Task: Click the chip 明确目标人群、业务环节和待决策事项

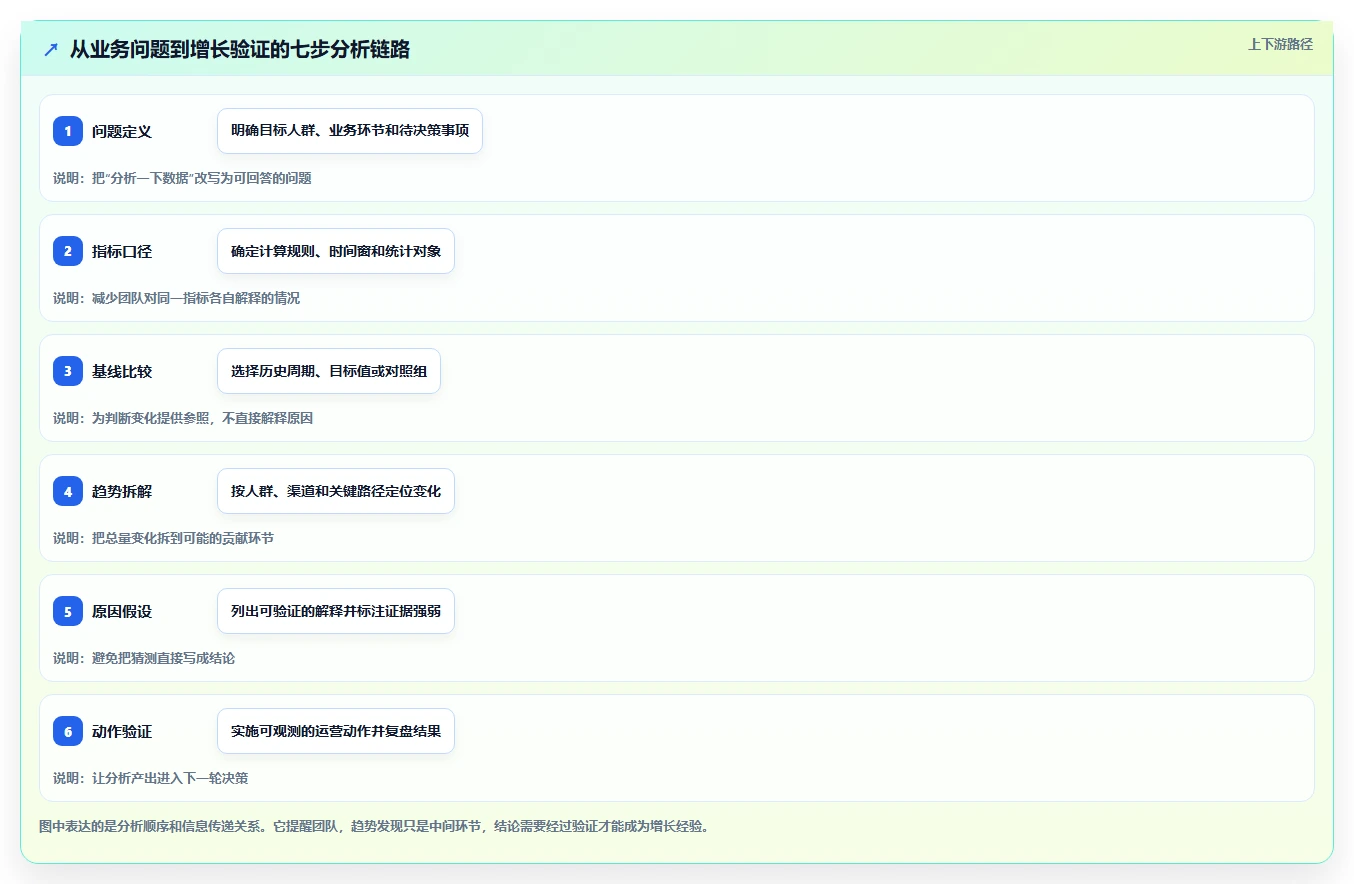Action: click(x=350, y=131)
